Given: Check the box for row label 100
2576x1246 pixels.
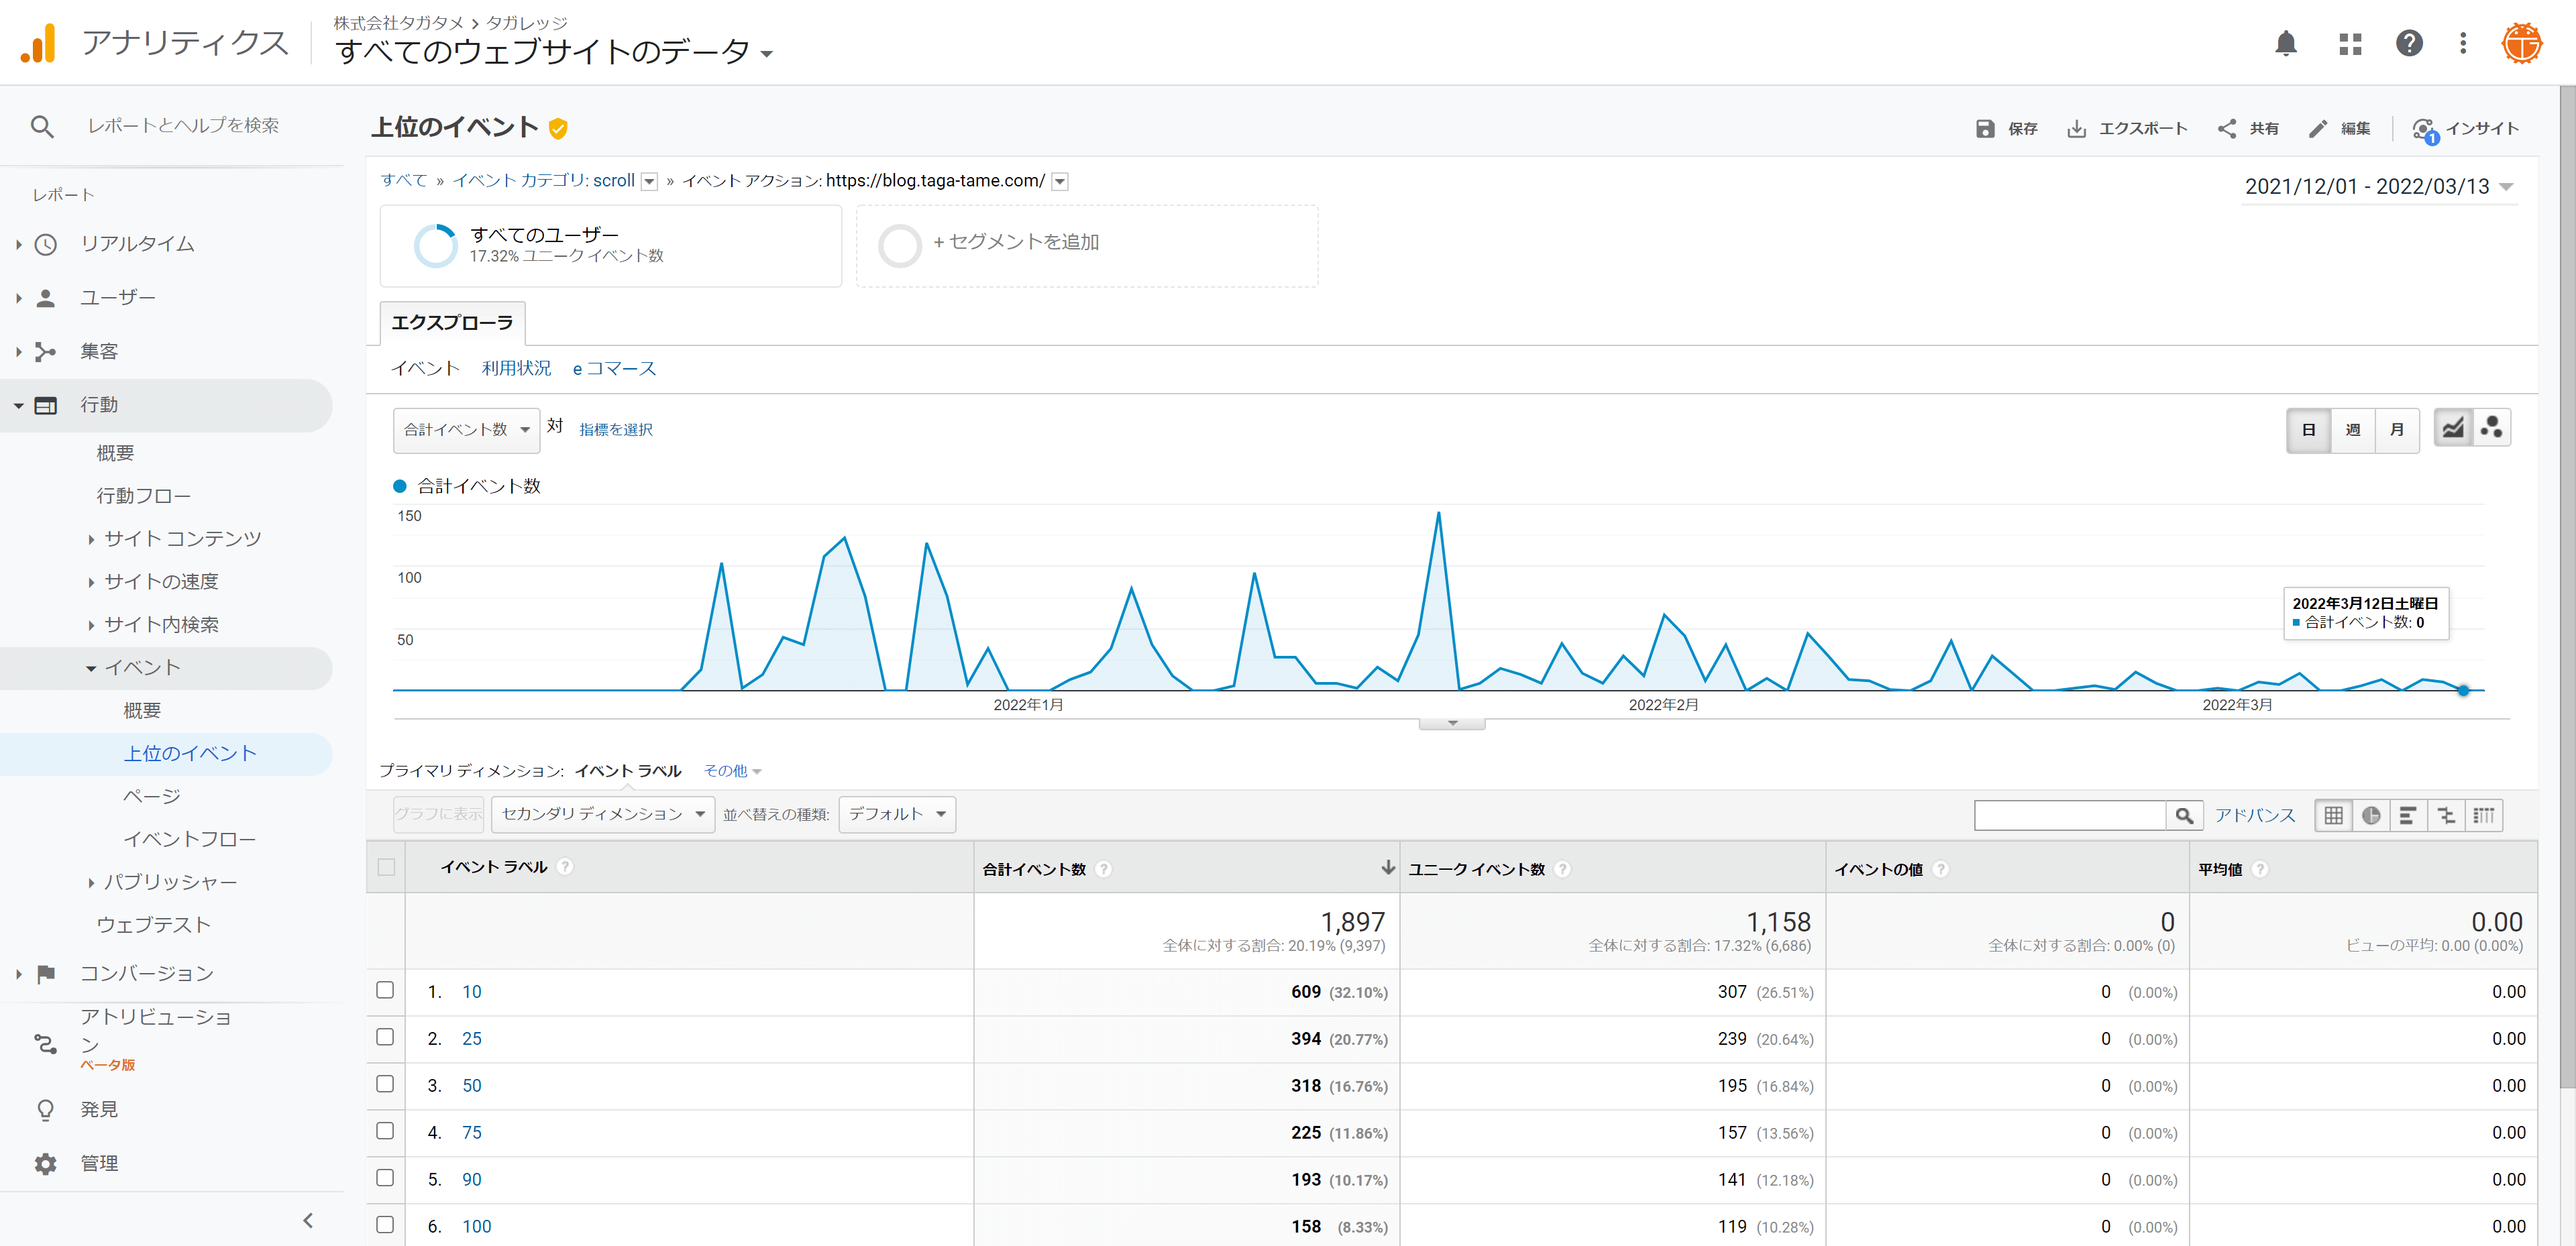Looking at the screenshot, I should coord(385,1225).
